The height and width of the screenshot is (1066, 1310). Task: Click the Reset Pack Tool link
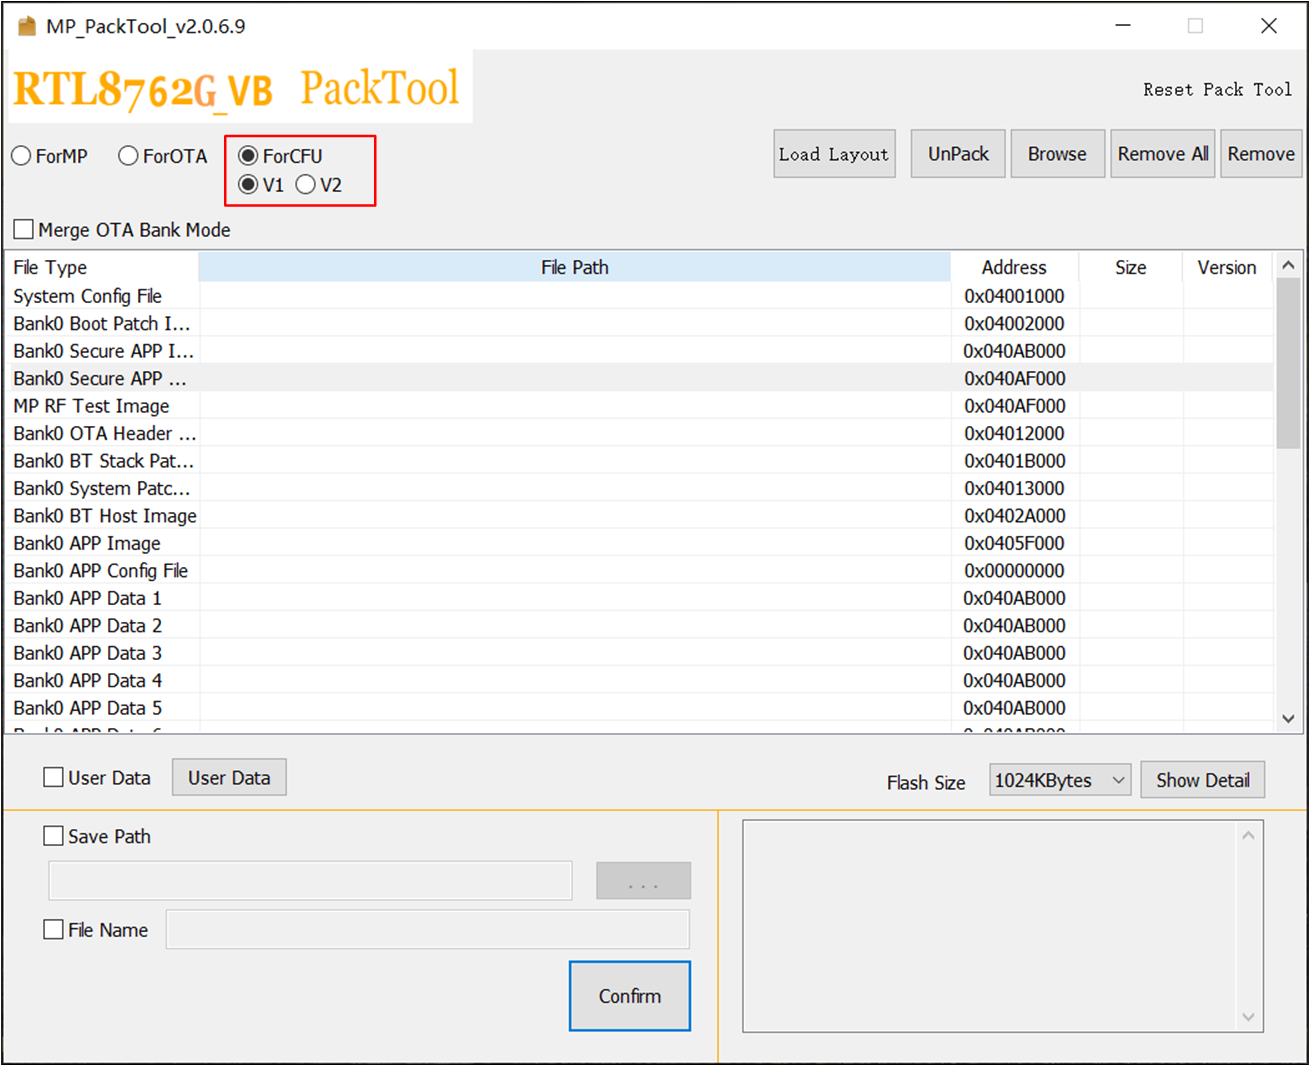click(x=1217, y=90)
